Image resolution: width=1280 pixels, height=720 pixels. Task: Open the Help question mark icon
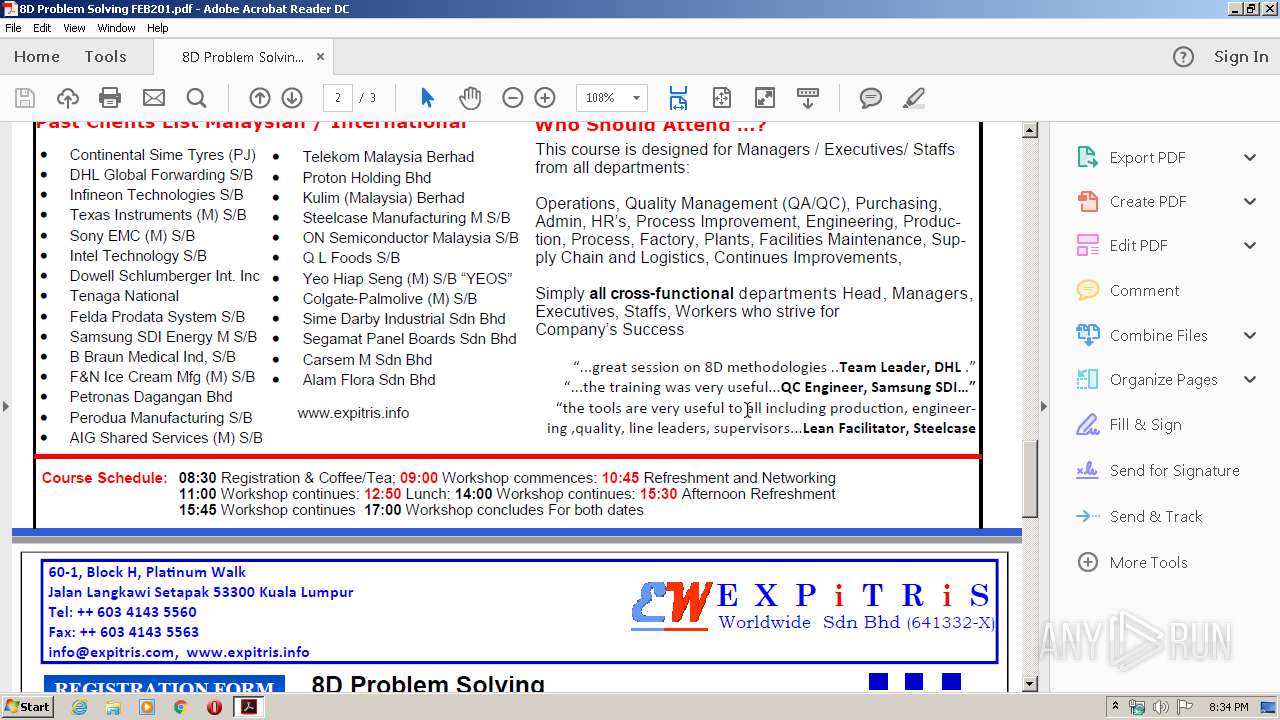[x=1183, y=57]
